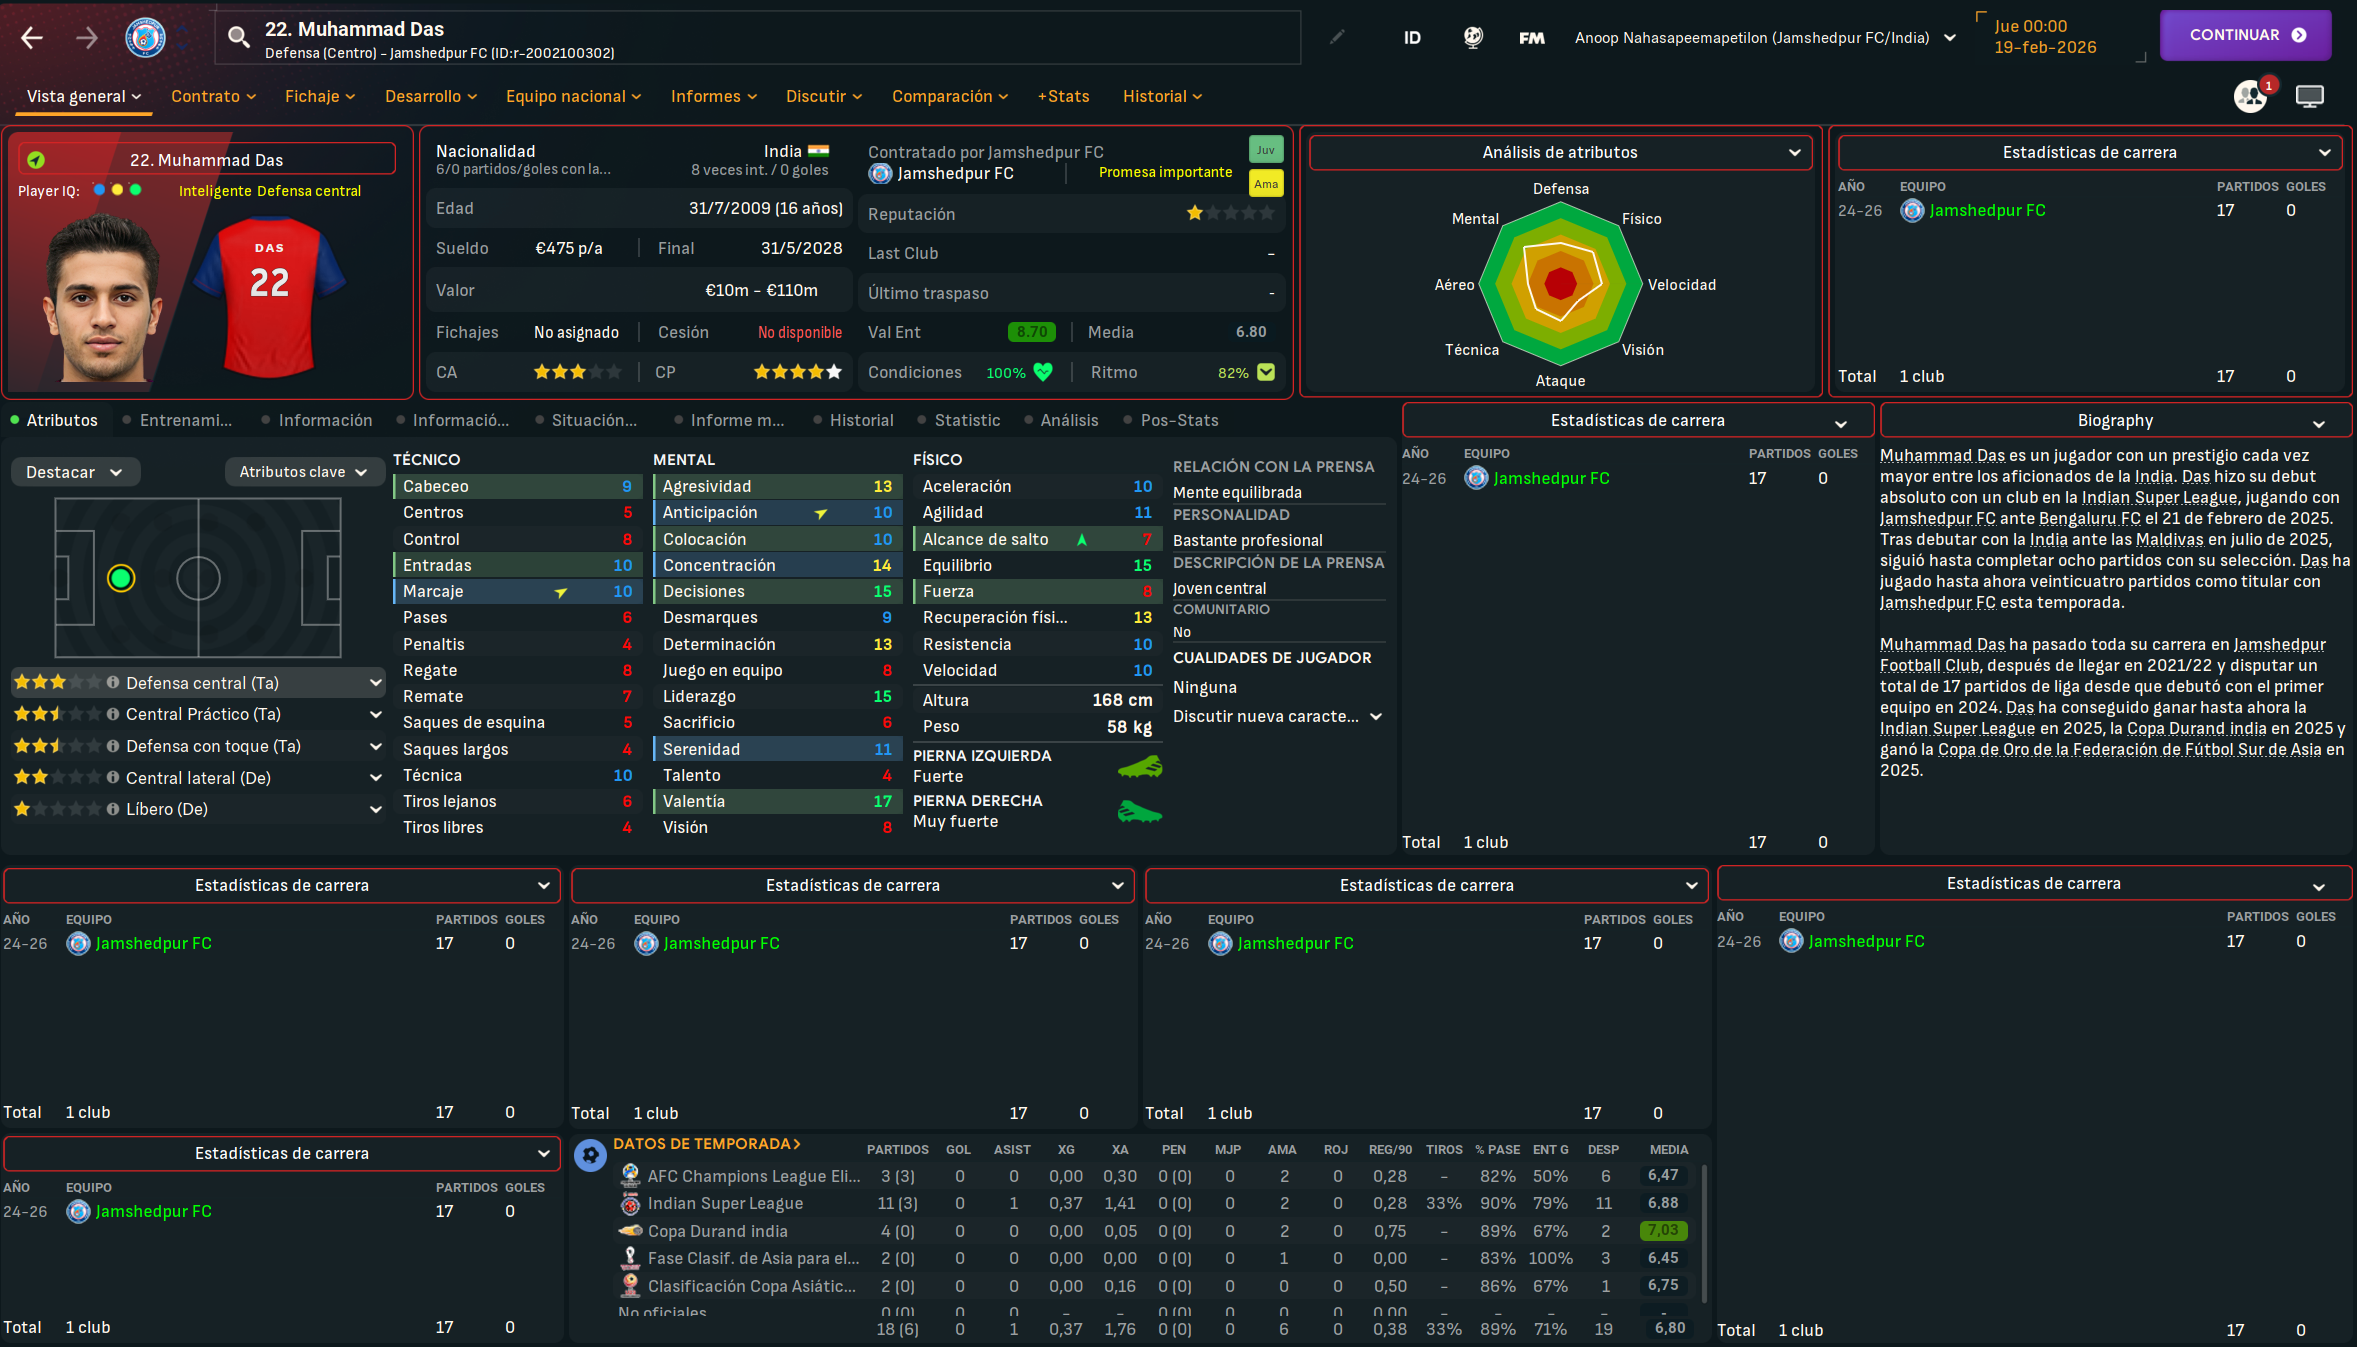The height and width of the screenshot is (1347, 2357).
Task: Click the green heart condition icon
Action: pyautogui.click(x=1043, y=372)
